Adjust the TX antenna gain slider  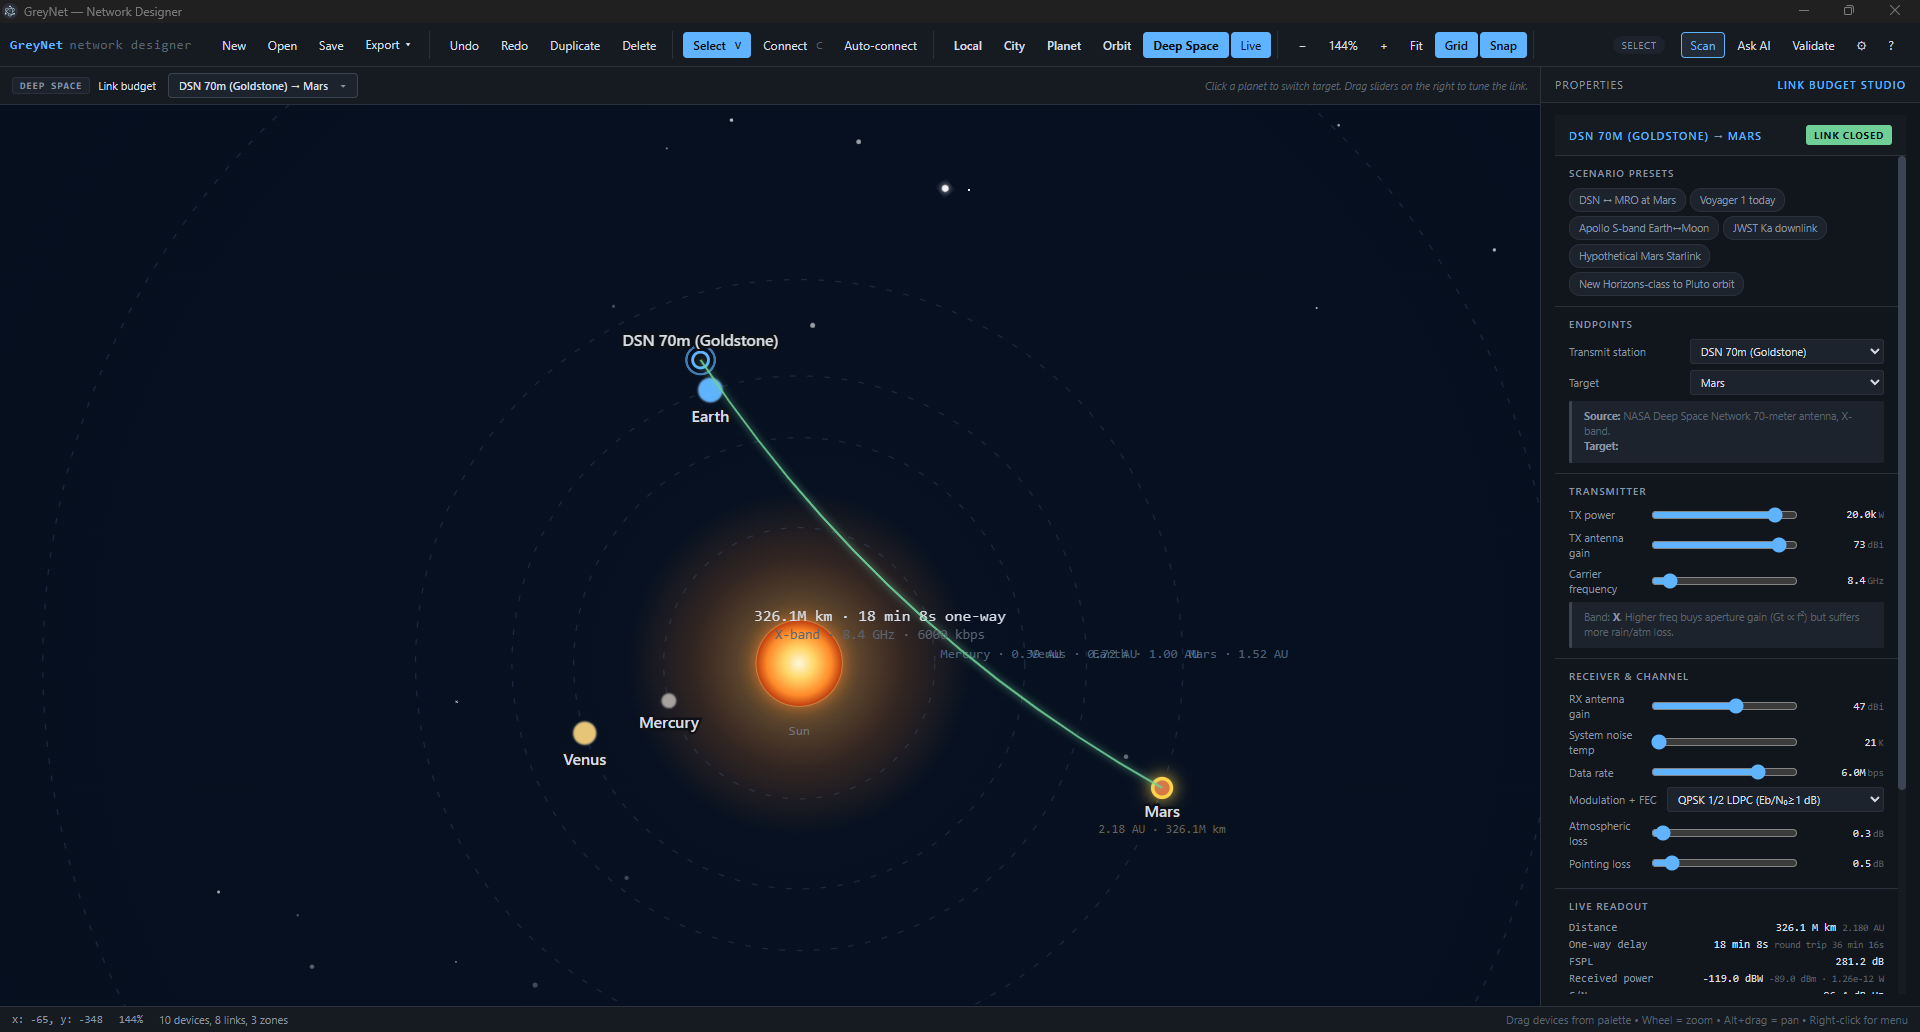(x=1724, y=545)
